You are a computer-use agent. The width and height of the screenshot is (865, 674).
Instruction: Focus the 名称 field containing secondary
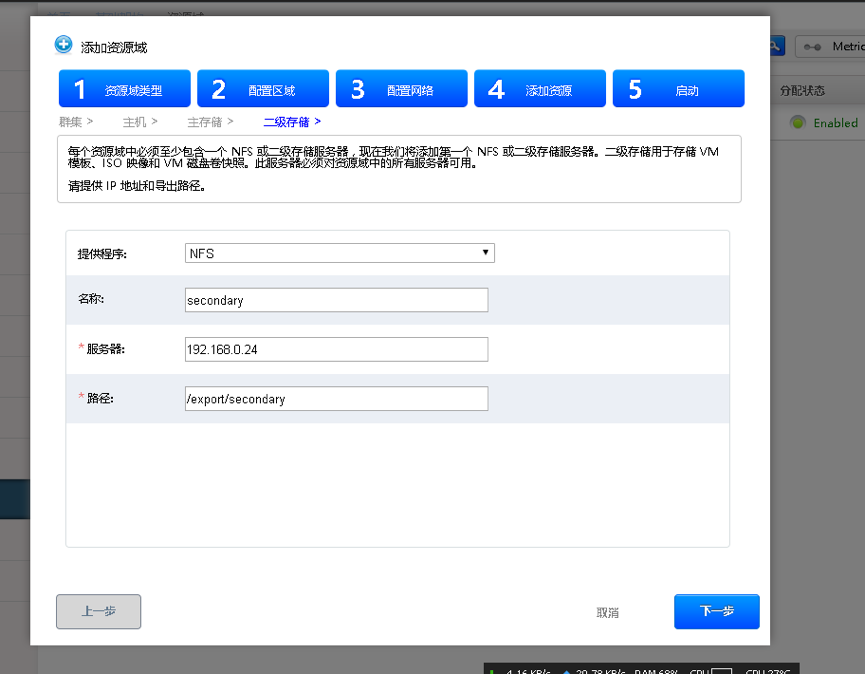coord(337,300)
